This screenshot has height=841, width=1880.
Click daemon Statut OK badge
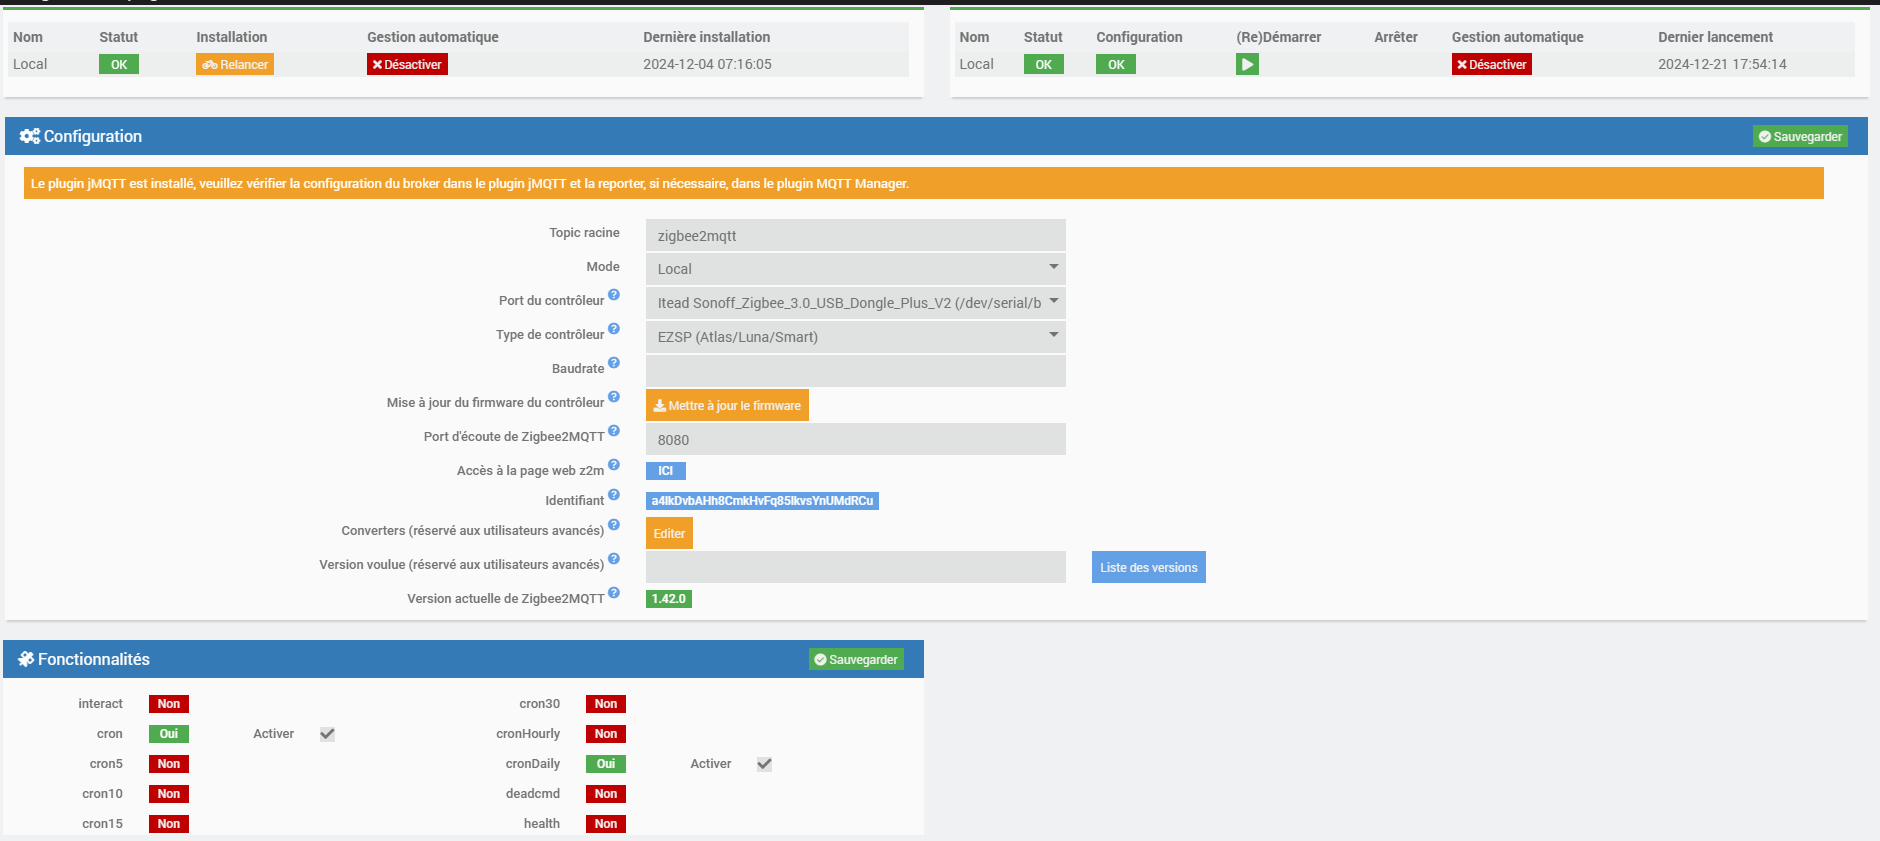click(x=1043, y=64)
